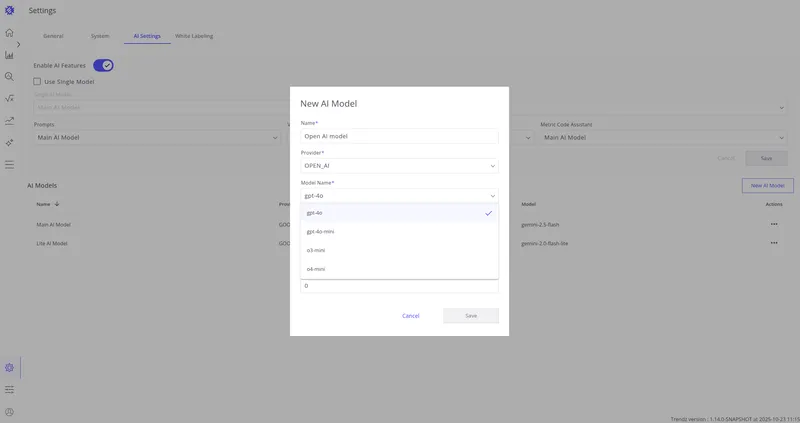Open the sparkles AI sidebar icon
The width and height of the screenshot is (800, 423).
click(x=9, y=143)
